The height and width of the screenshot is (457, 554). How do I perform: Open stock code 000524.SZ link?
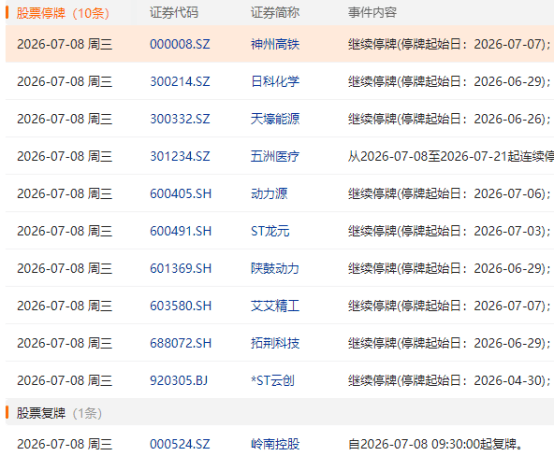pos(180,444)
